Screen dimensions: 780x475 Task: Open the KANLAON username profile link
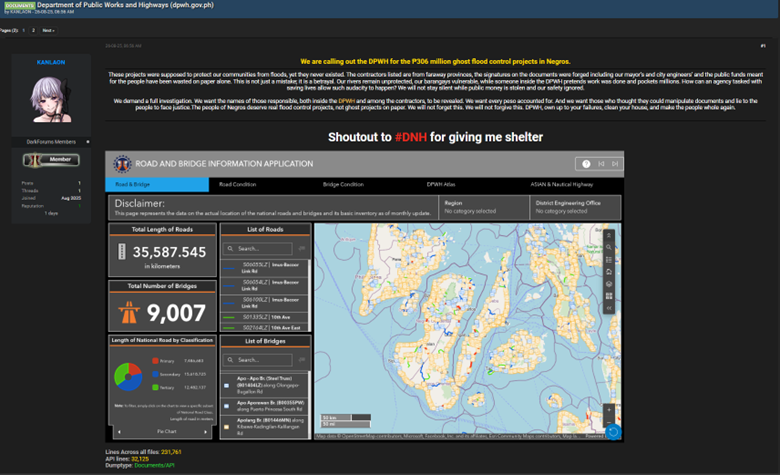(51, 62)
